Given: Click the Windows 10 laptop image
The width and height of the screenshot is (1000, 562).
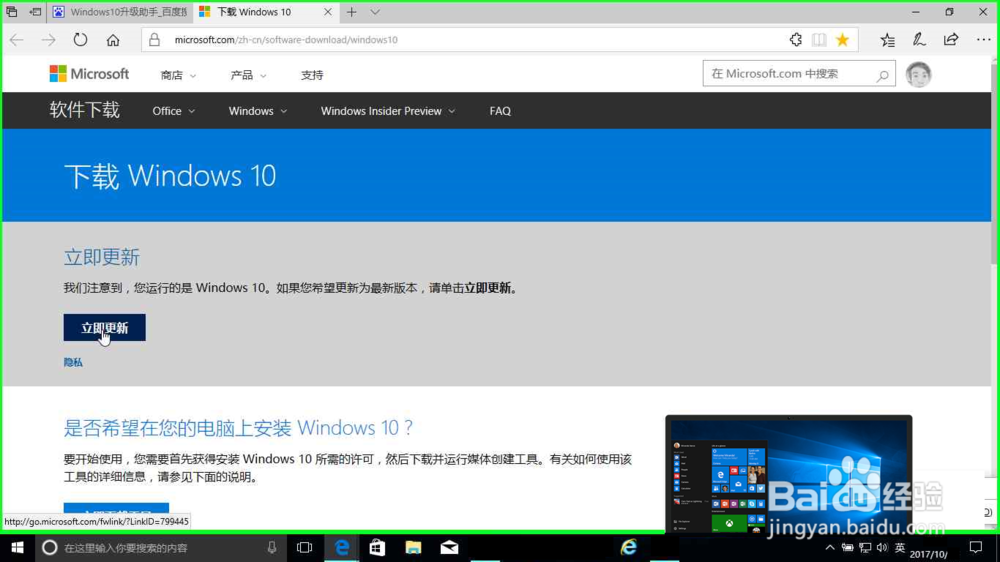Looking at the screenshot, I should pyautogui.click(x=789, y=473).
